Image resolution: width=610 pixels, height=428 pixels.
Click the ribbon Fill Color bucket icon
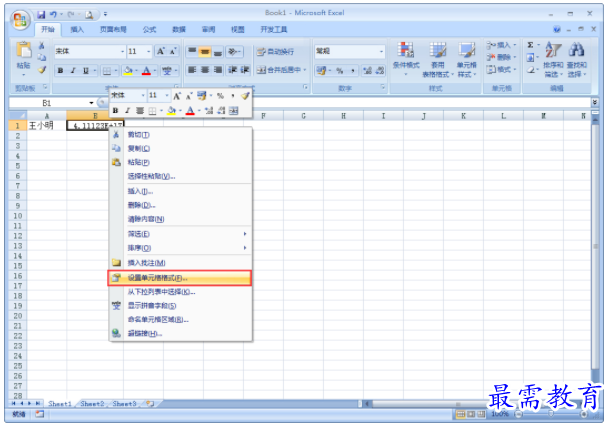(128, 71)
